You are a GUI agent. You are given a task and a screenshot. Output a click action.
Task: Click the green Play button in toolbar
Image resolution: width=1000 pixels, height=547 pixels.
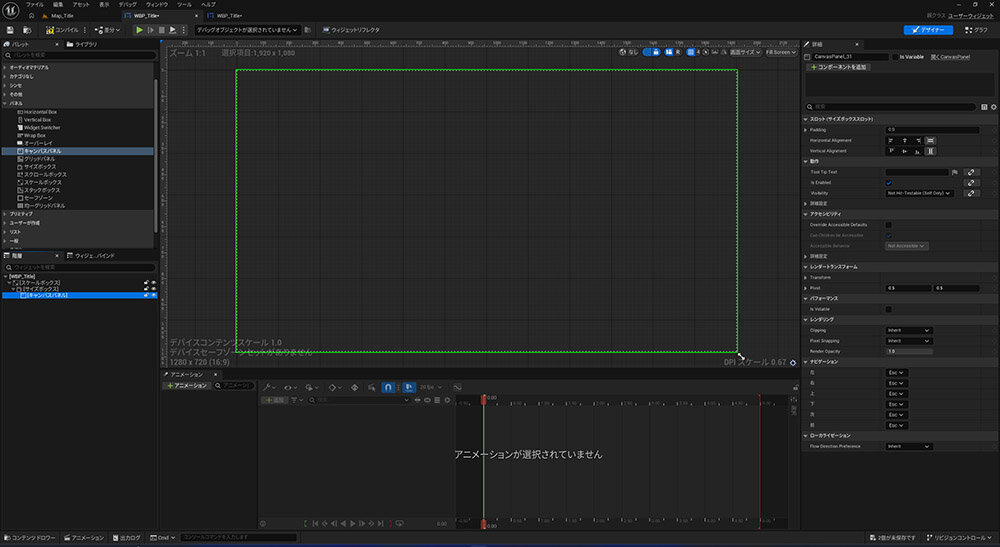coord(139,30)
